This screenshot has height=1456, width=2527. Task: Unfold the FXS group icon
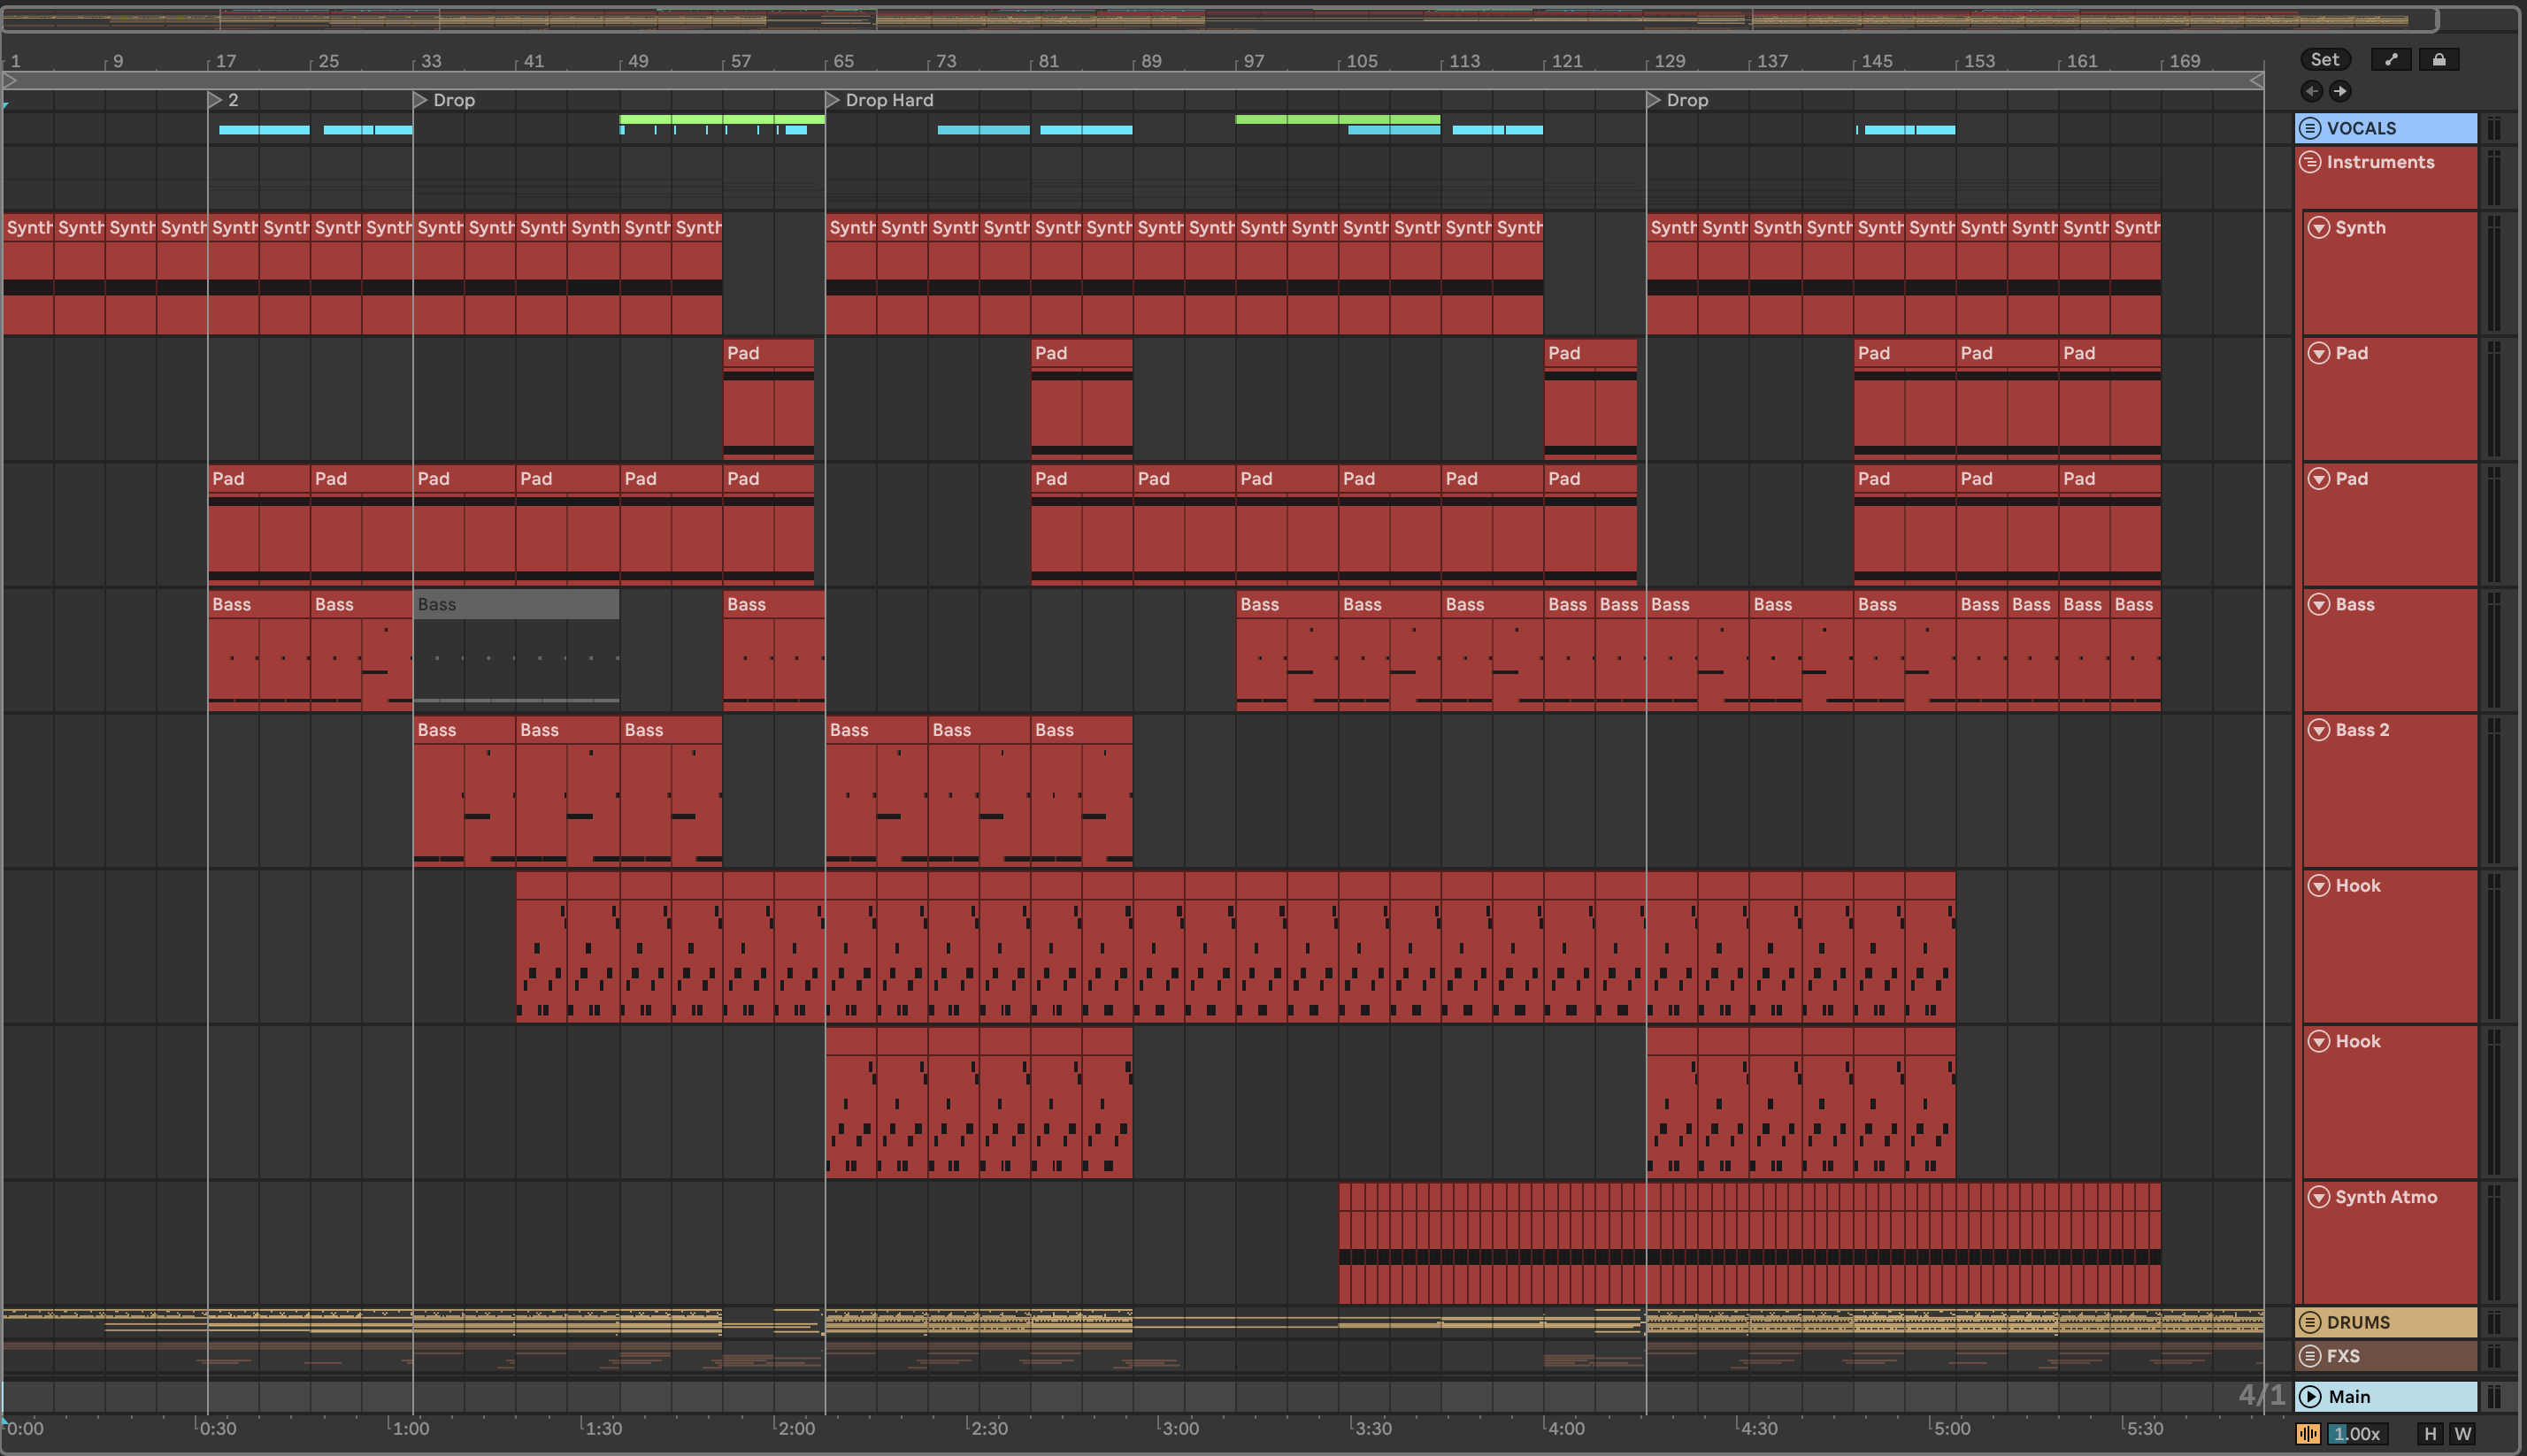(x=2310, y=1356)
